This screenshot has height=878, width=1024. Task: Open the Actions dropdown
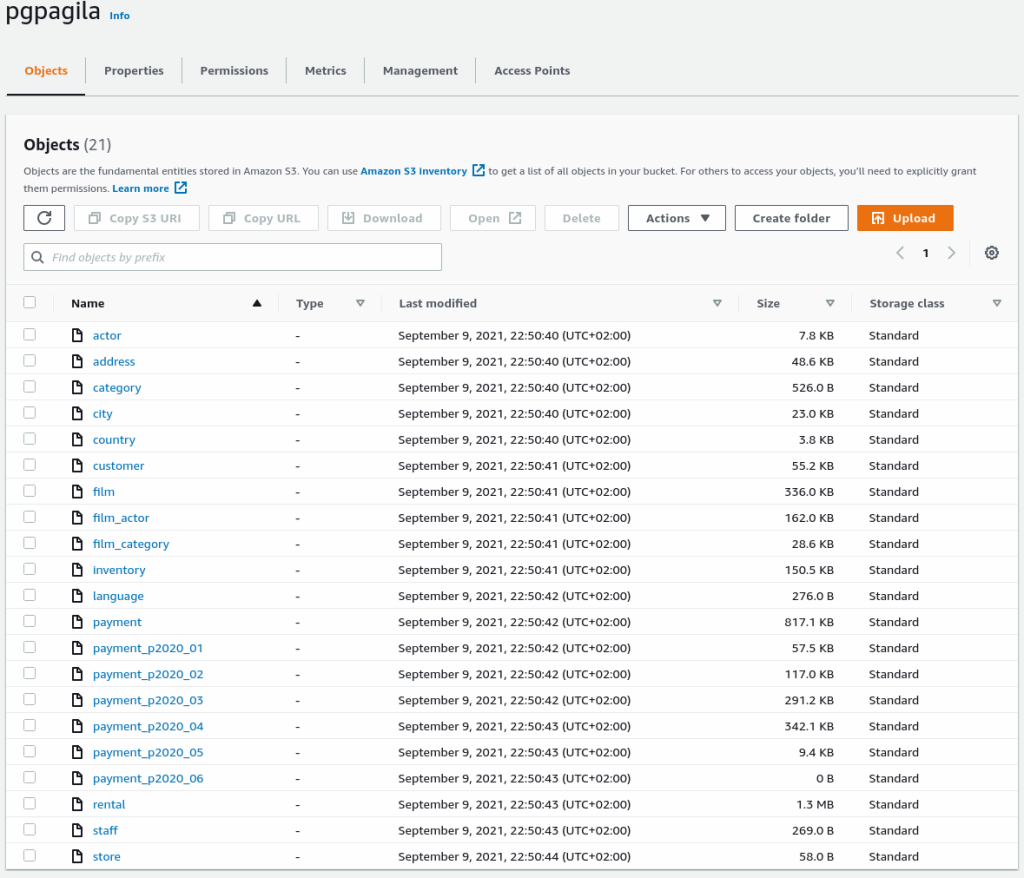[676, 217]
